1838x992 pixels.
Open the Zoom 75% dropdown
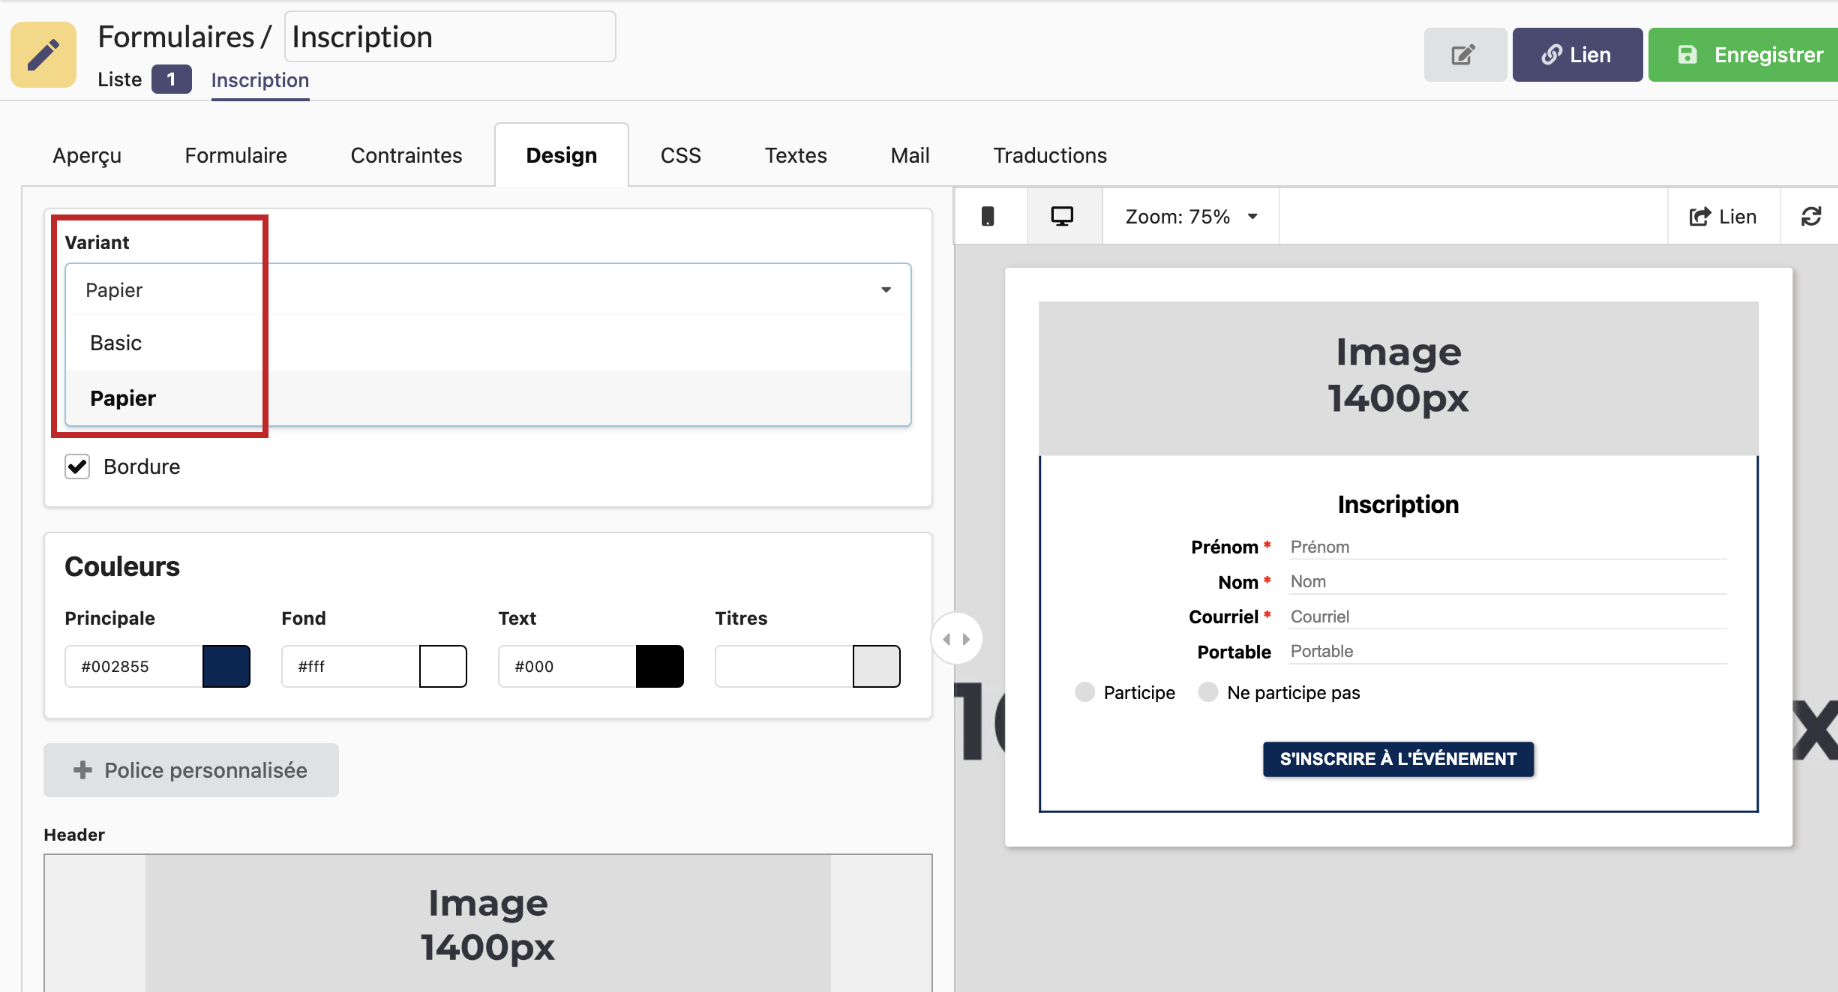(1190, 217)
